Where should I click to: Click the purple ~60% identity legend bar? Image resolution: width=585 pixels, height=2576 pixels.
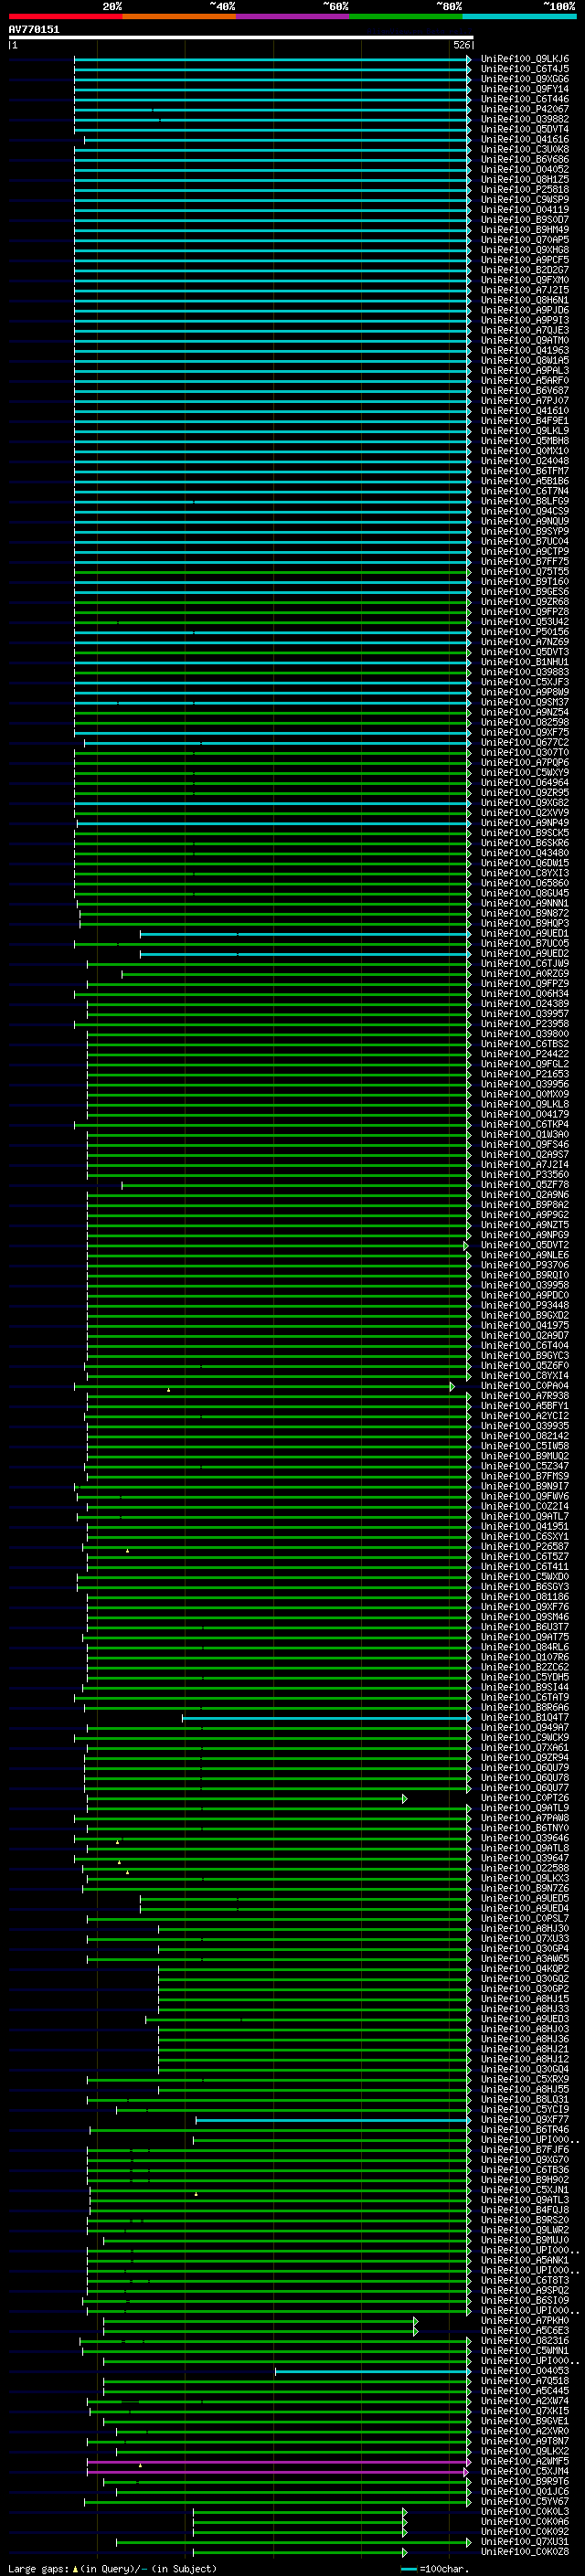tap(293, 16)
